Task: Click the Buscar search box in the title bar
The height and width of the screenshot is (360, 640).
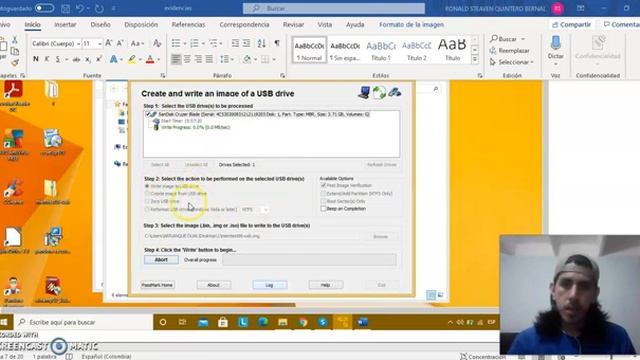Action: [x=333, y=8]
